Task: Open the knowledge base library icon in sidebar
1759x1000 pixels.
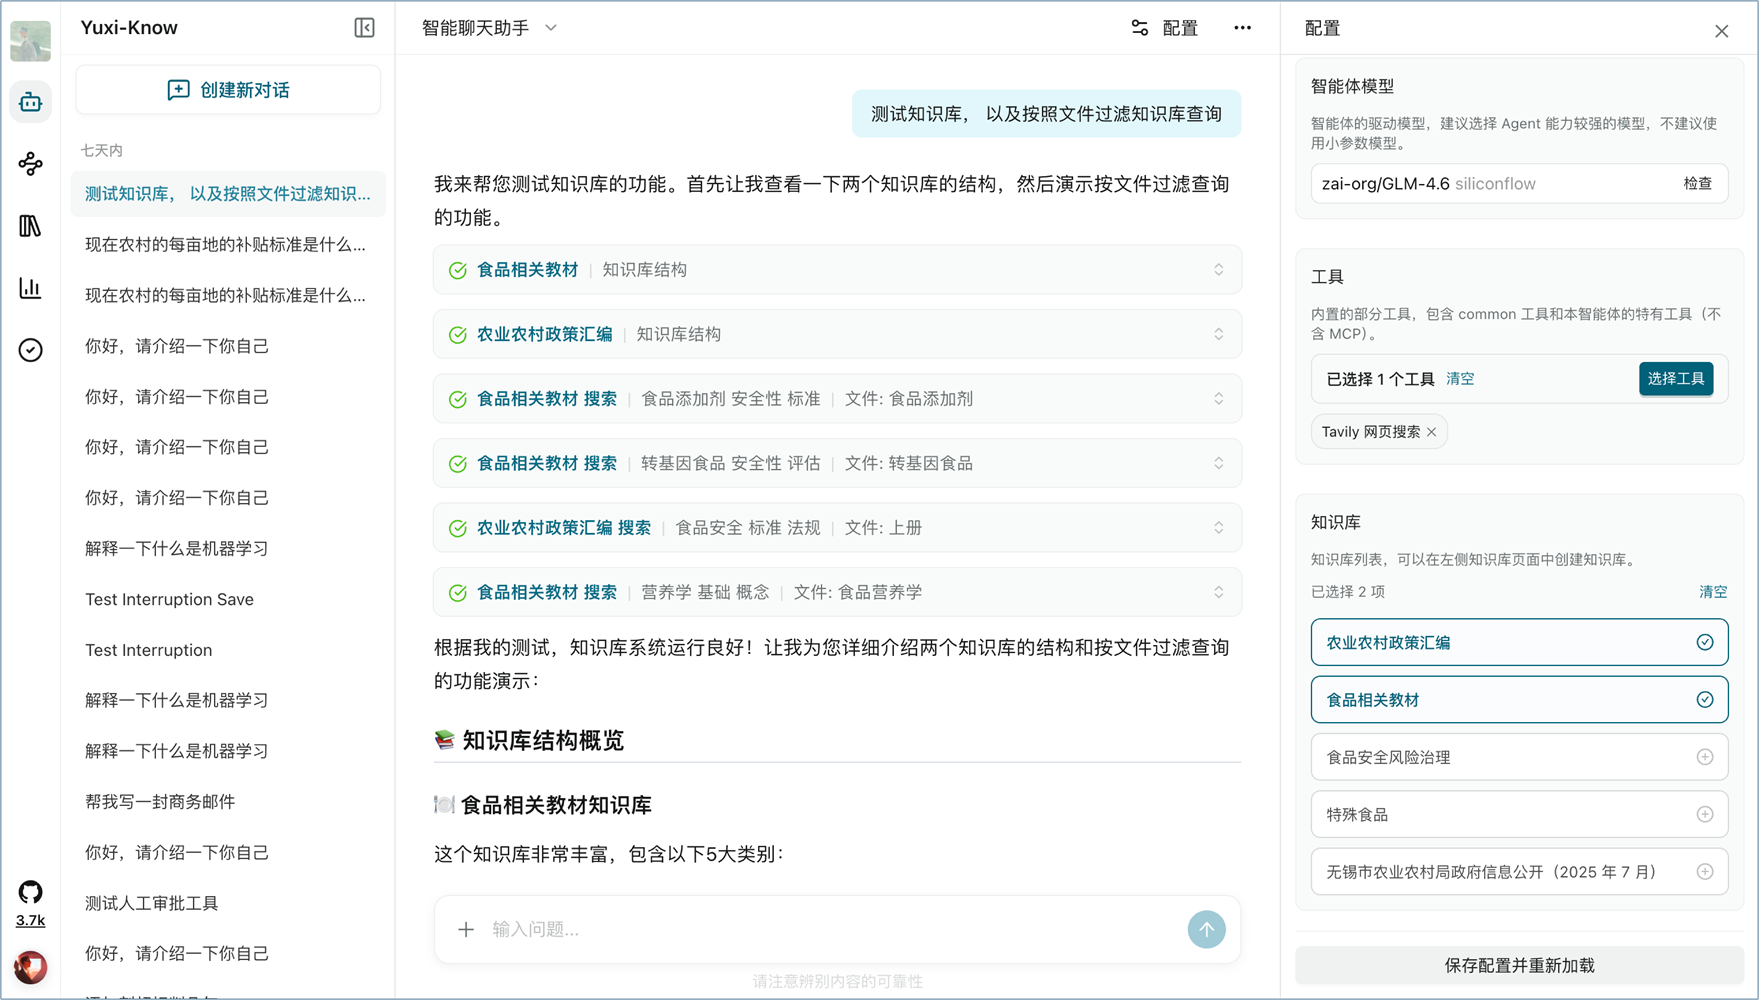Action: [30, 226]
